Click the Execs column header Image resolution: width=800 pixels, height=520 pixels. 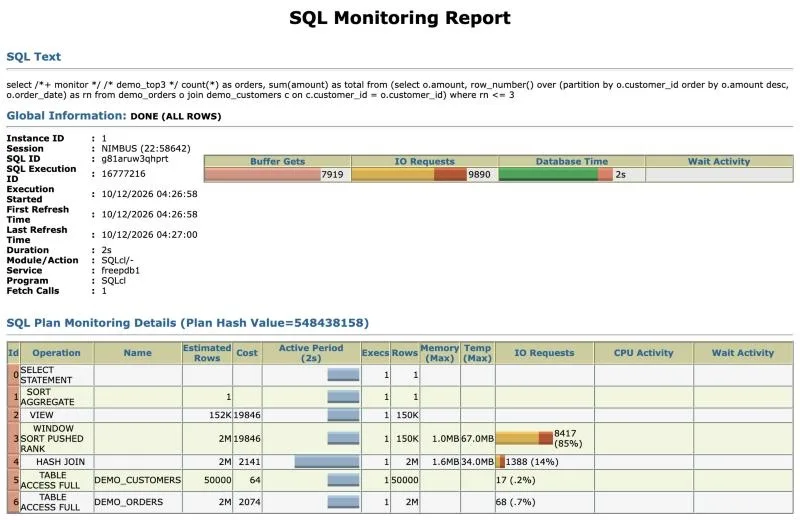(376, 353)
